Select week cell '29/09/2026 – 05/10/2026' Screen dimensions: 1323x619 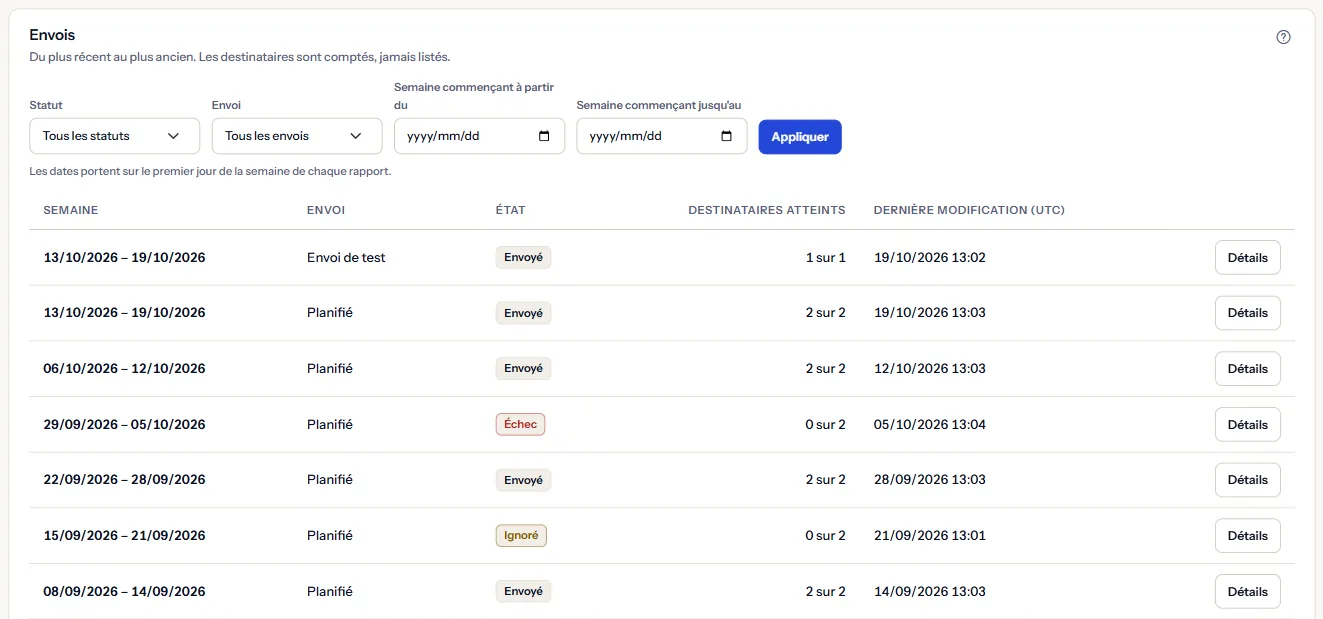click(125, 424)
